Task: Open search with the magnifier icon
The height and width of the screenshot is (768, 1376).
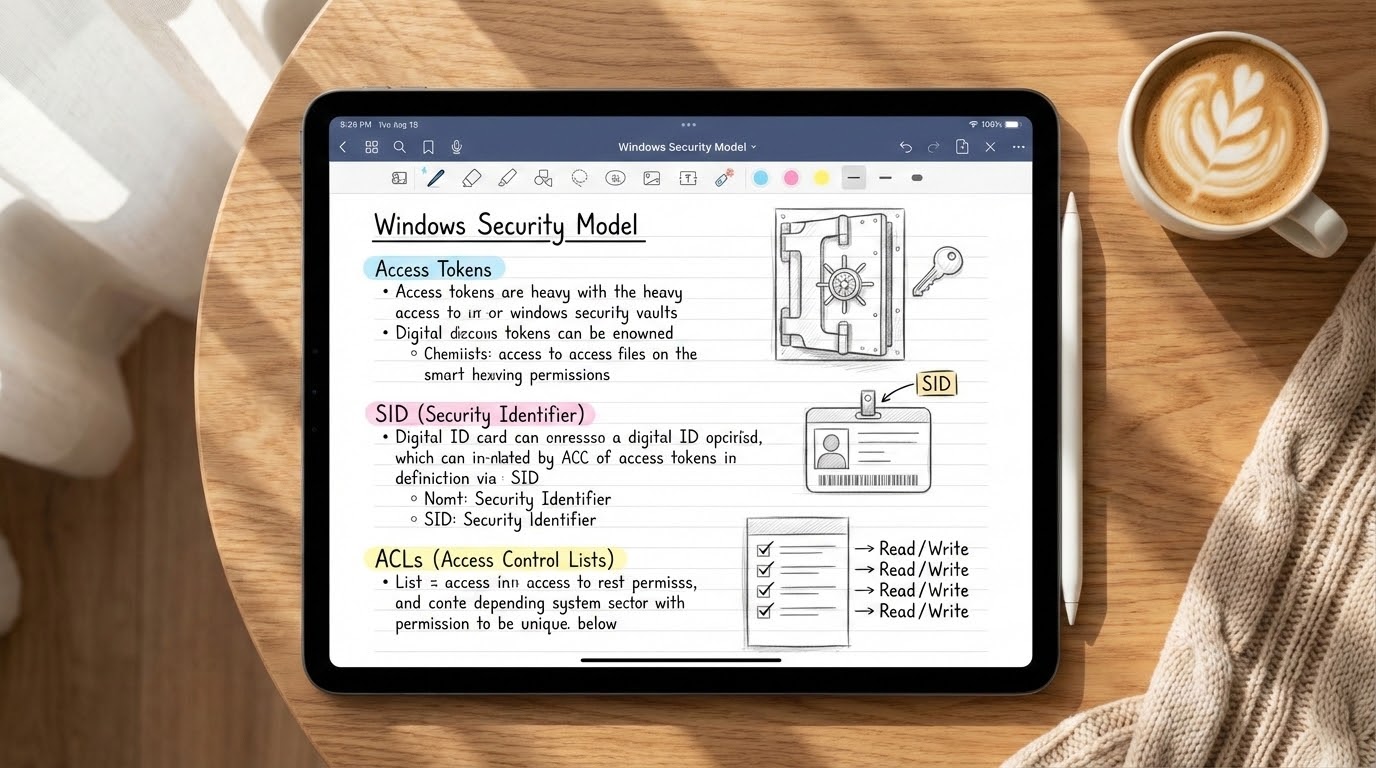Action: tap(399, 147)
